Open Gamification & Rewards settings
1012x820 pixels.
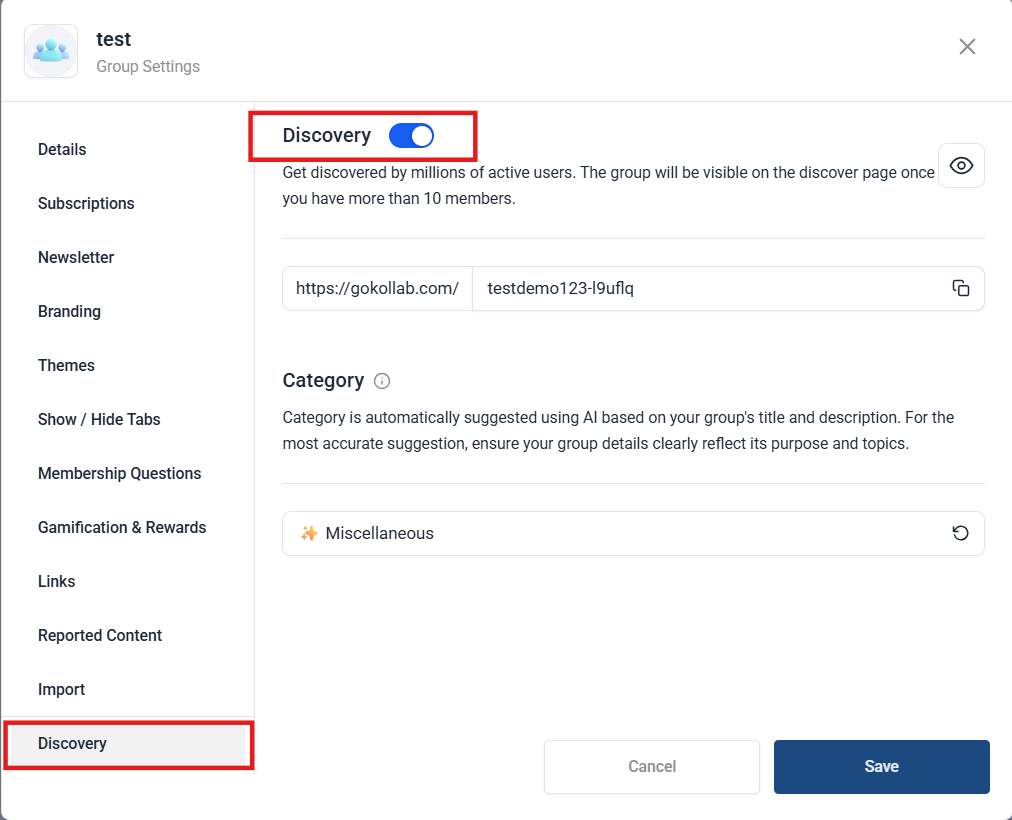click(122, 527)
